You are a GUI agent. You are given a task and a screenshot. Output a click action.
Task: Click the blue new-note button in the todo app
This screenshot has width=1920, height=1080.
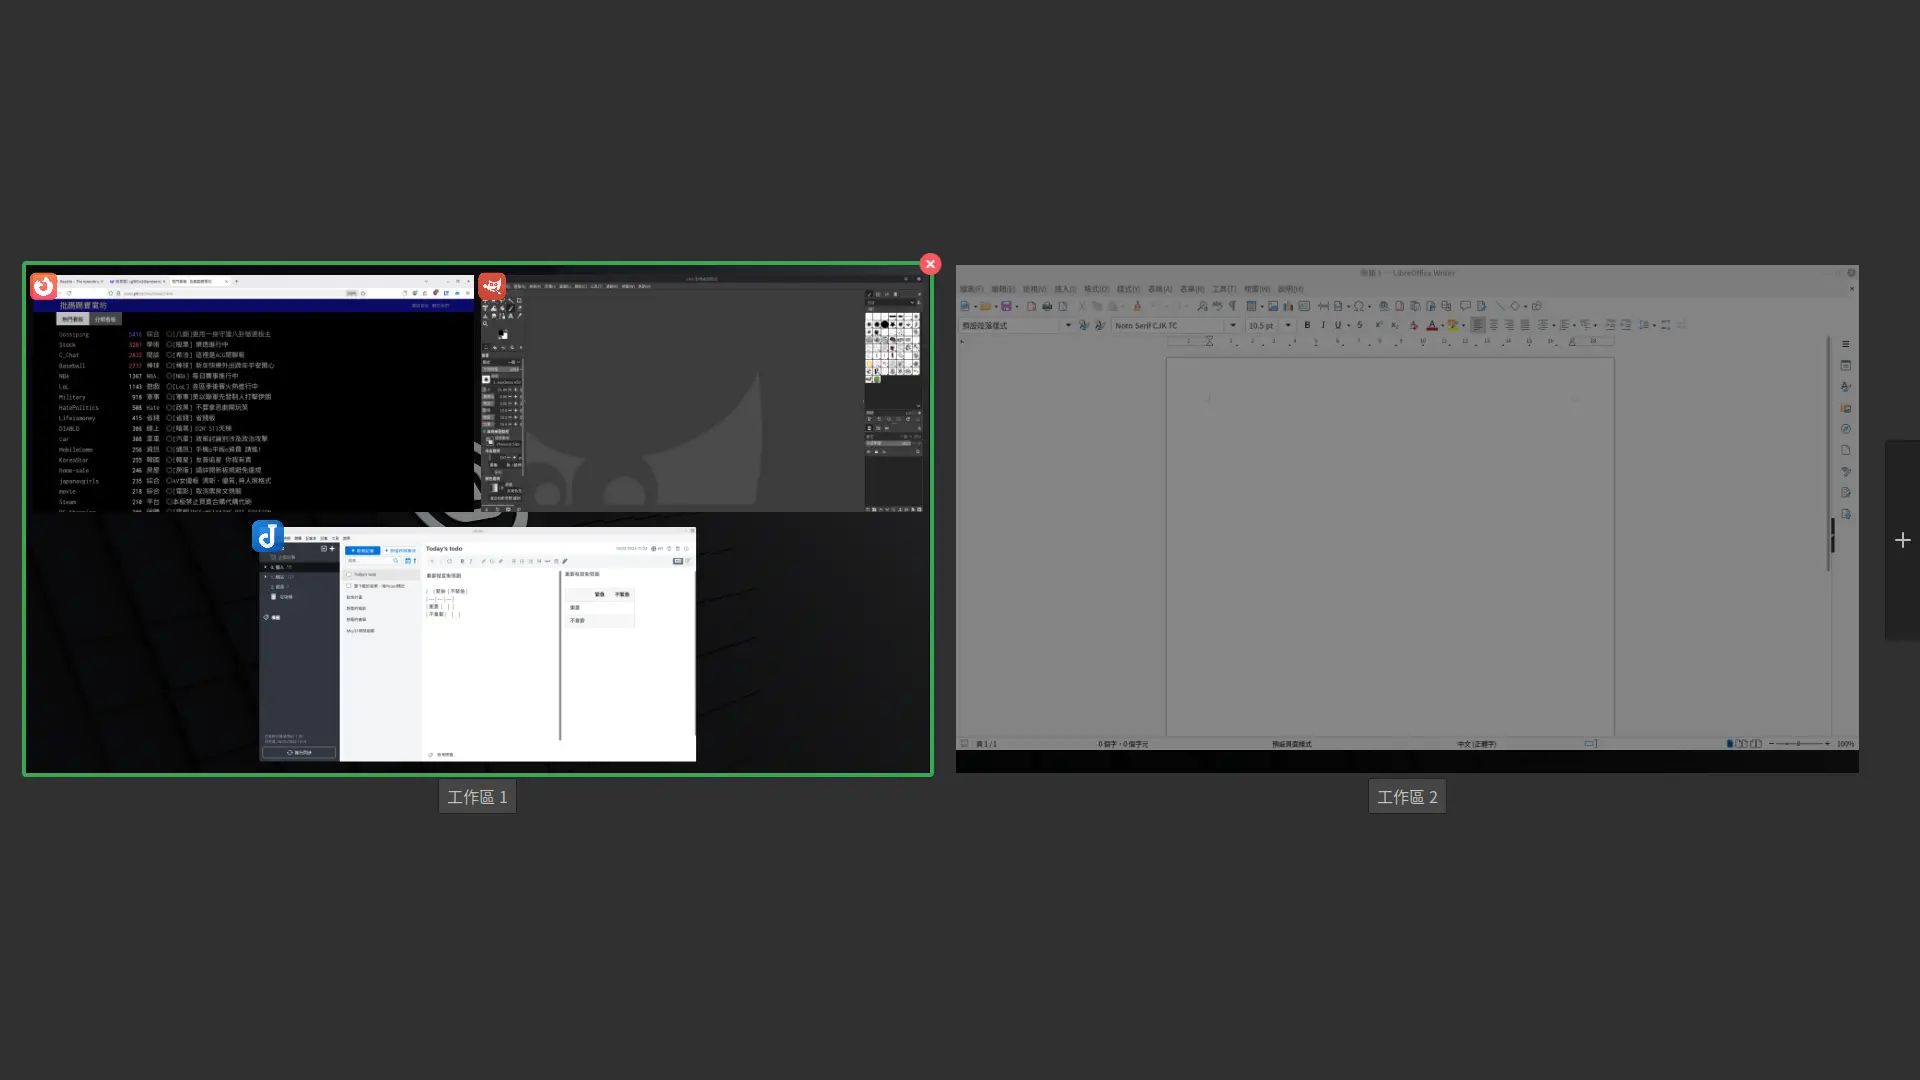(365, 550)
